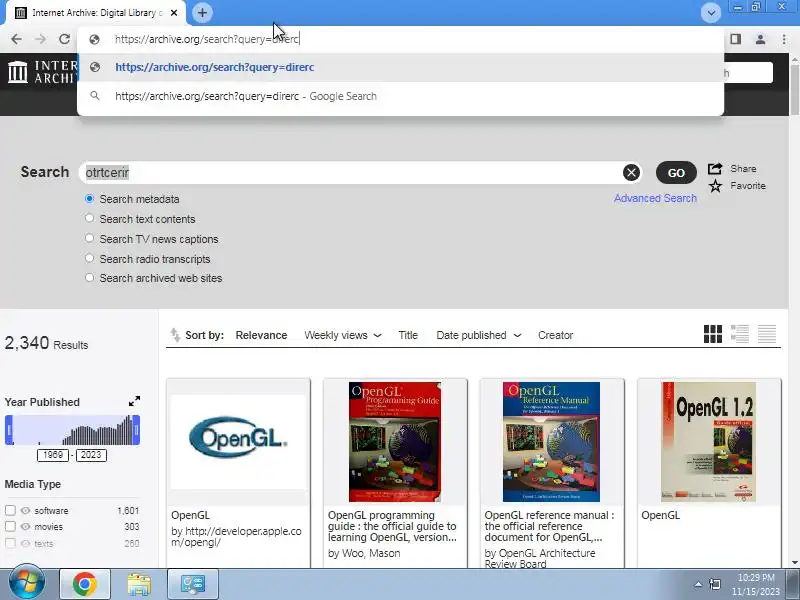Click the Action Center flag tray icon
The width and height of the screenshot is (800, 600).
coord(715,584)
